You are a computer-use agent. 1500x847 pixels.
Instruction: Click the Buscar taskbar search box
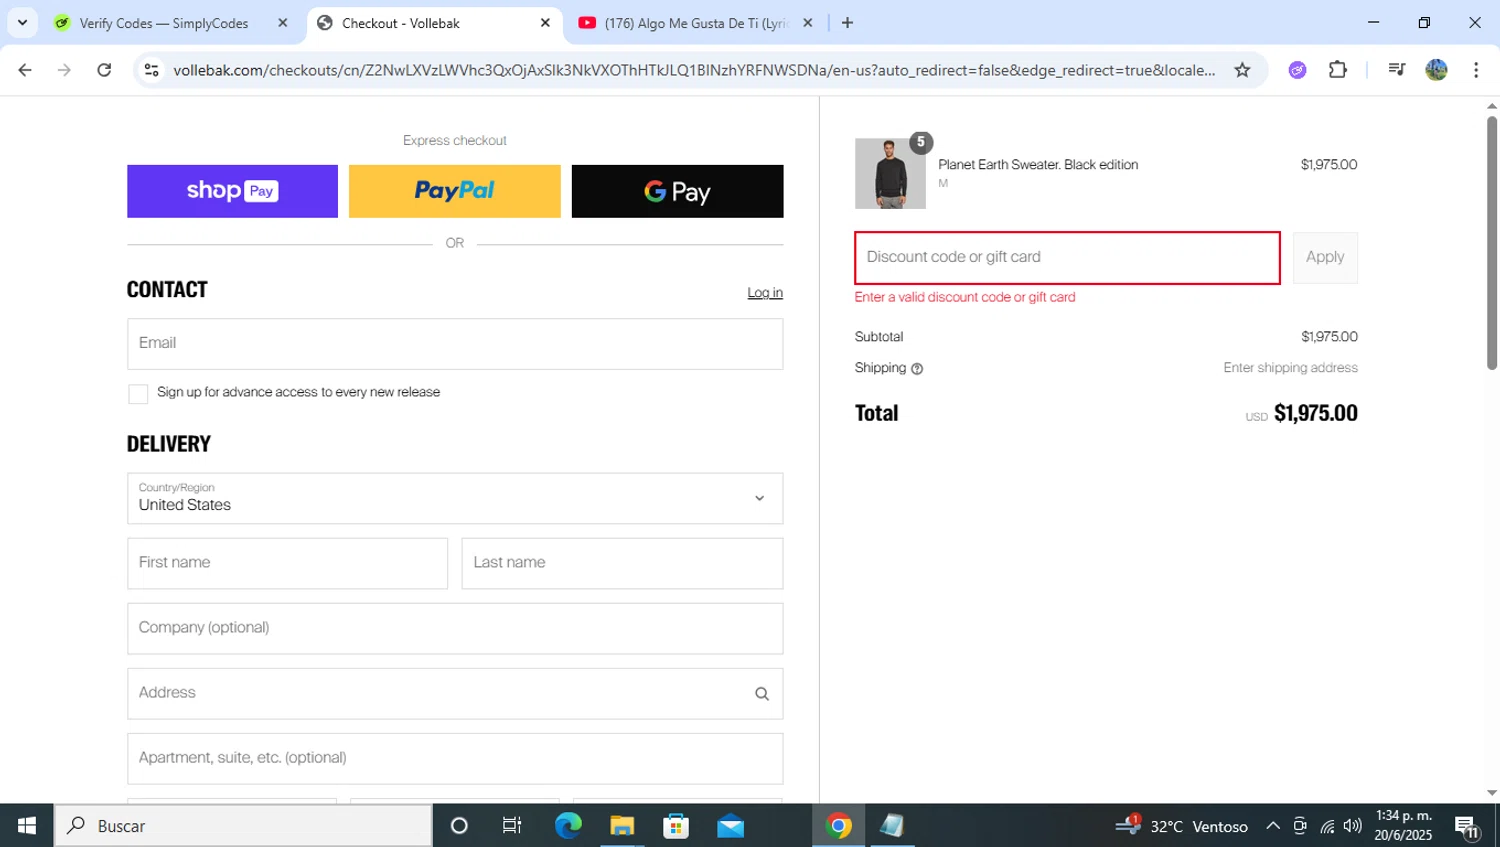243,826
